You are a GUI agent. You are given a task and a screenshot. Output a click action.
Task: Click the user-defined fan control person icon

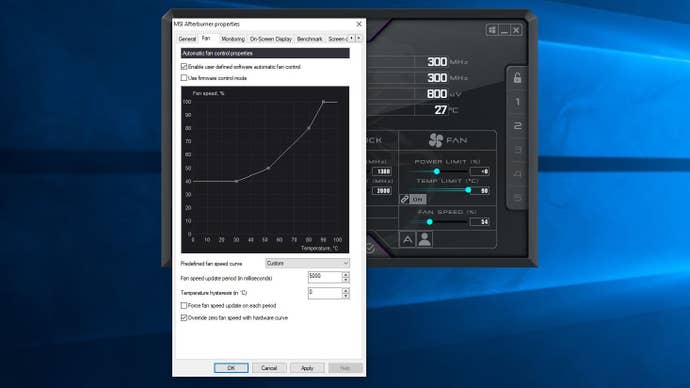coord(425,240)
